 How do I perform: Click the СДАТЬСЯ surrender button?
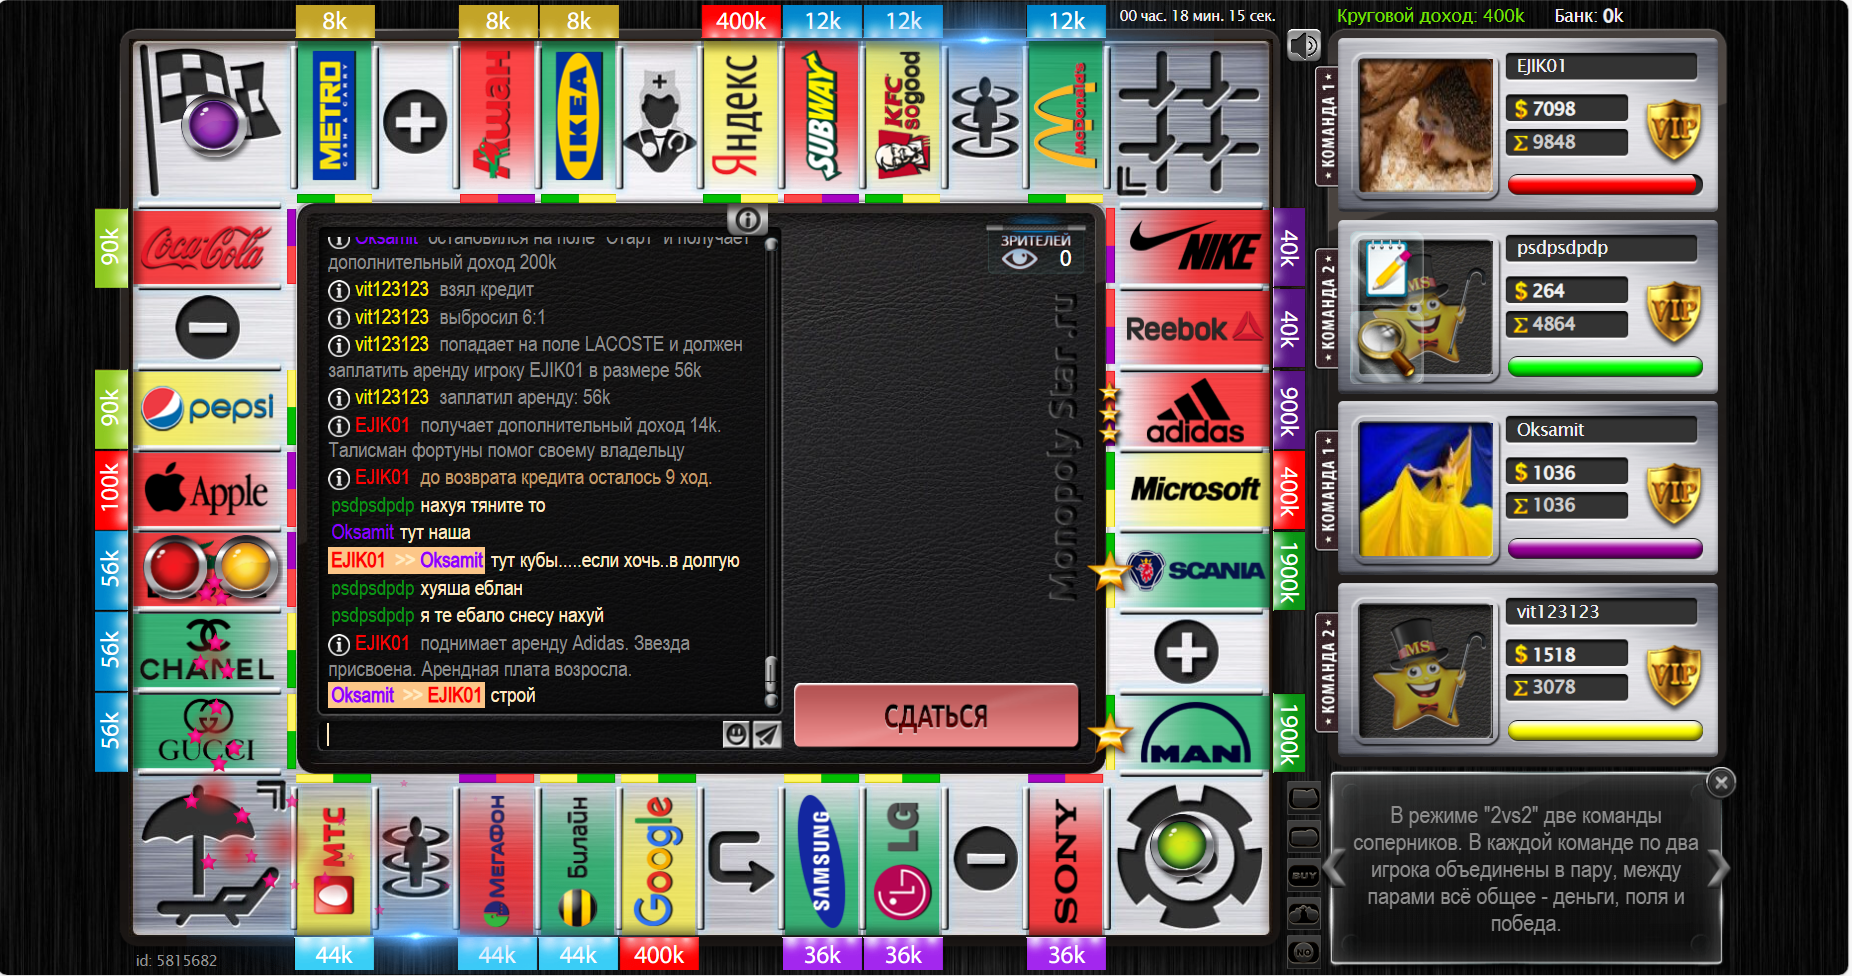[936, 716]
